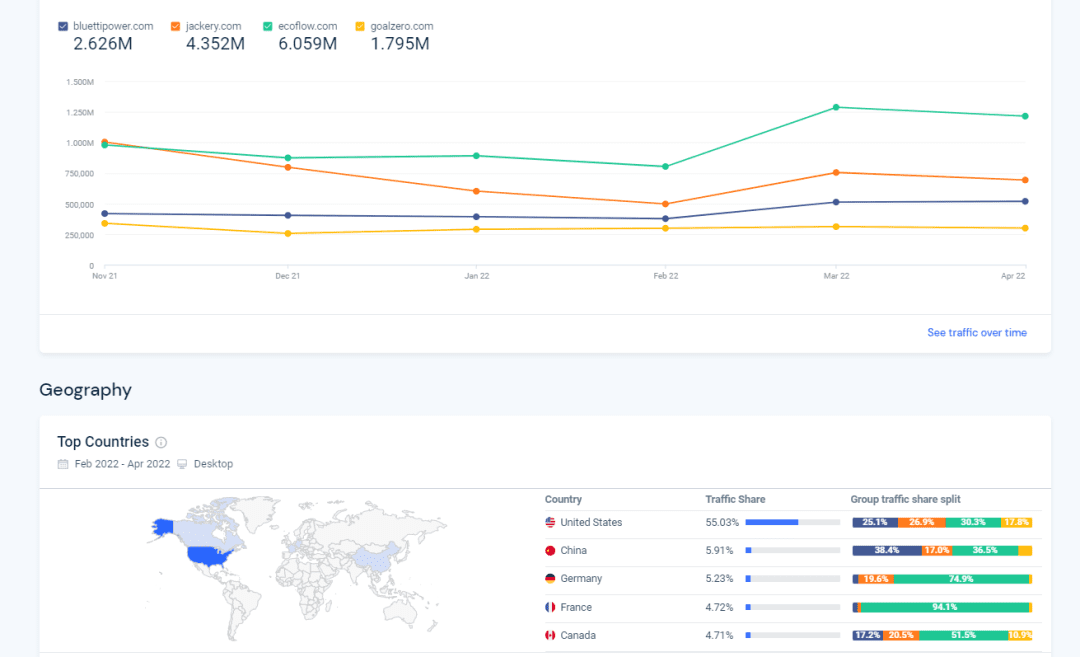Click the bluettipower Mar 22 data point
Image resolution: width=1080 pixels, height=657 pixels.
pos(836,202)
